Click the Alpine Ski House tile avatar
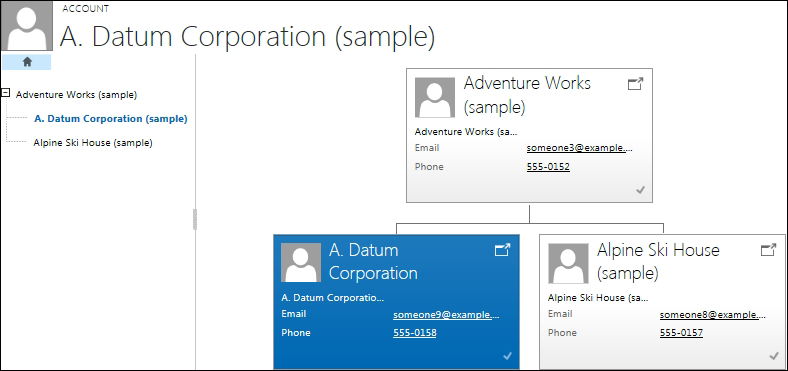Viewport: 788px width, 371px height. coord(568,263)
